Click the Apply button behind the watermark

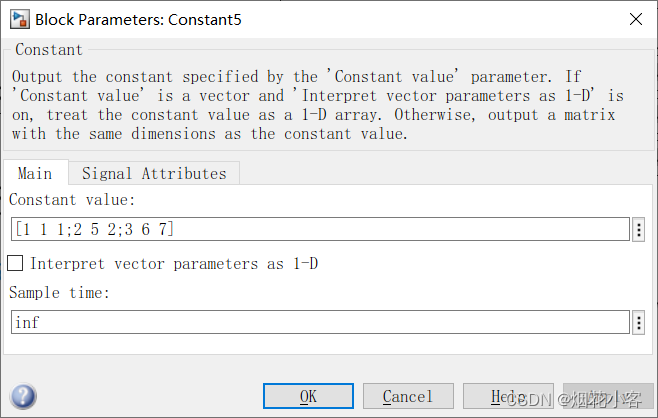click(x=608, y=396)
